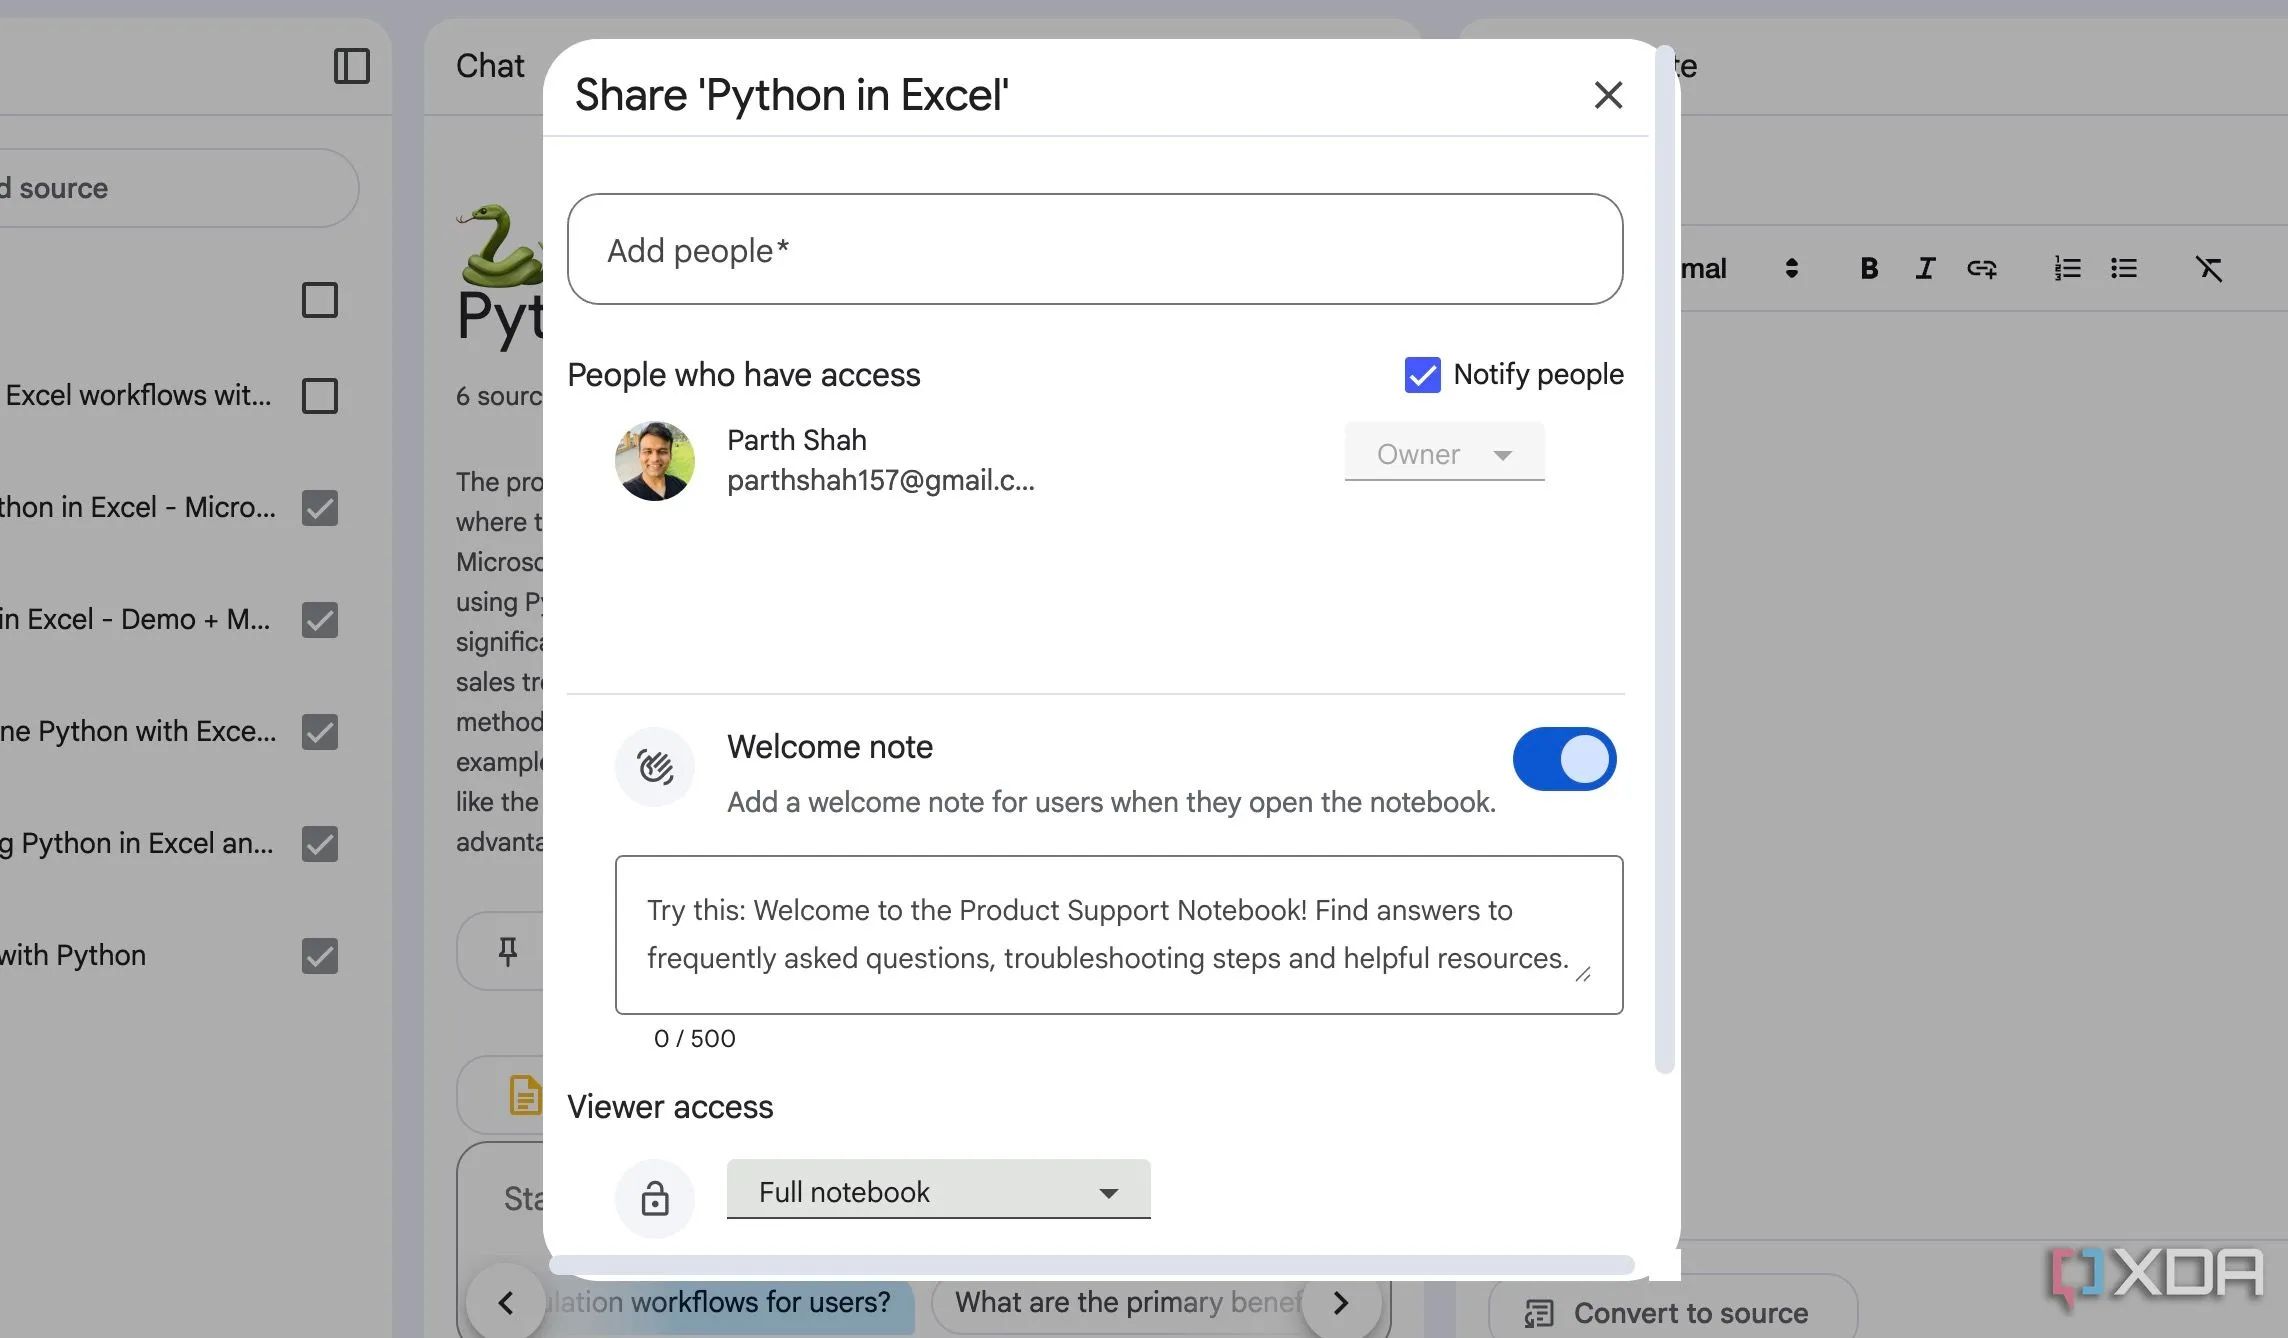Image resolution: width=2288 pixels, height=1338 pixels.
Task: Turn off the Welcome note toggle
Action: click(x=1564, y=759)
